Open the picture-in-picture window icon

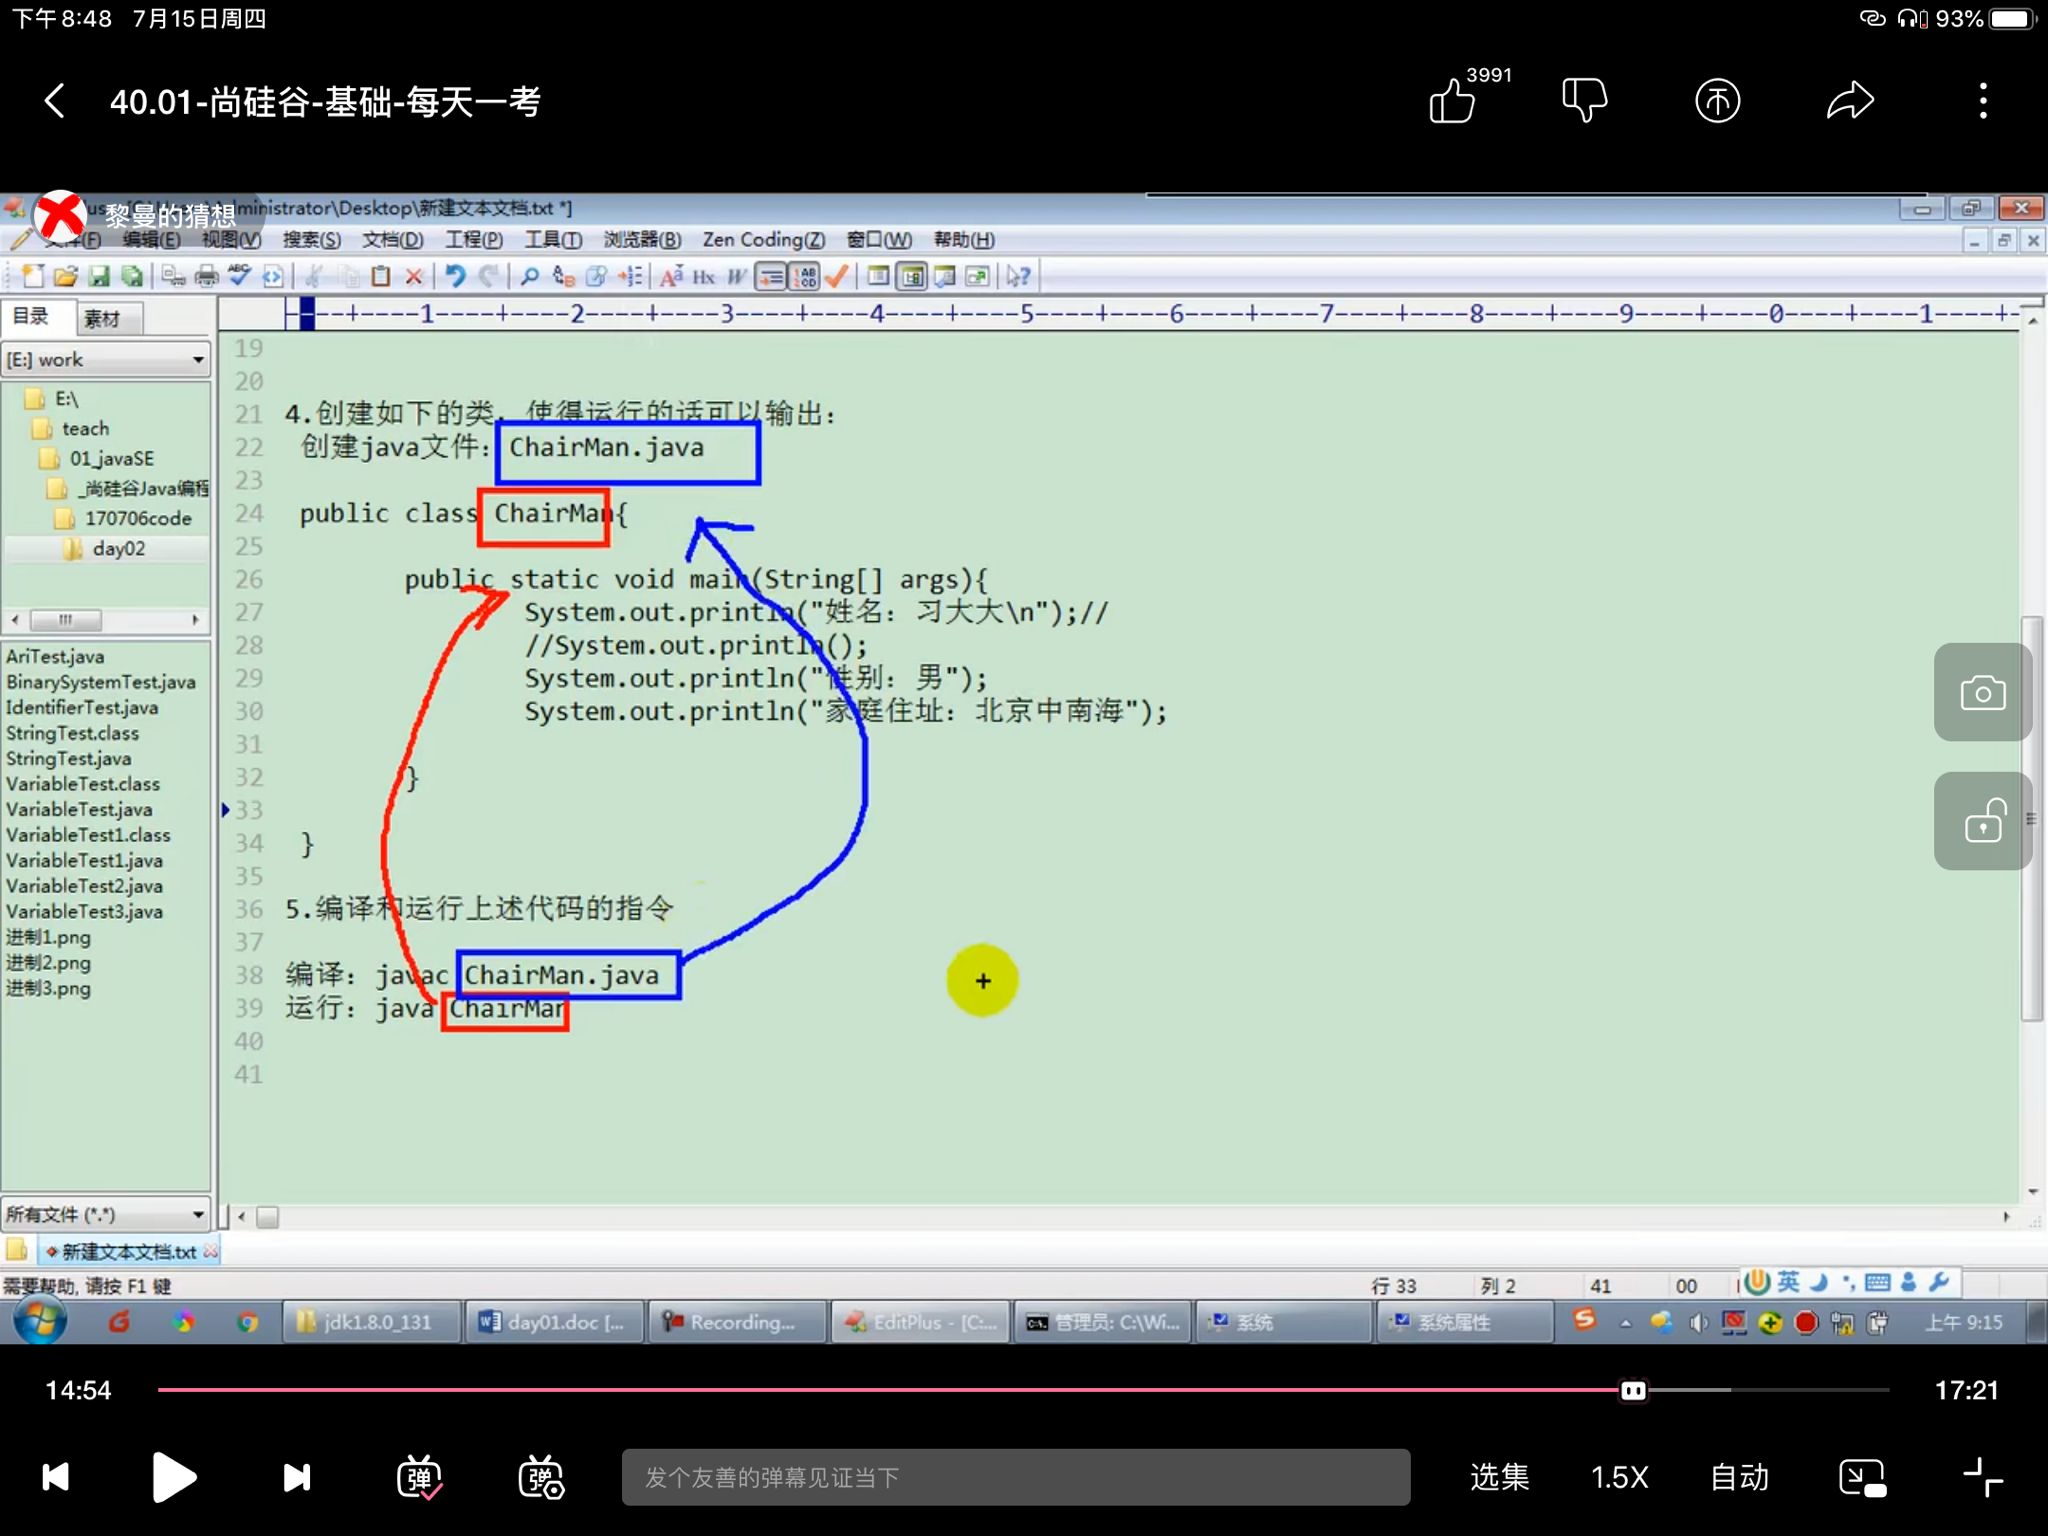pyautogui.click(x=1862, y=1477)
